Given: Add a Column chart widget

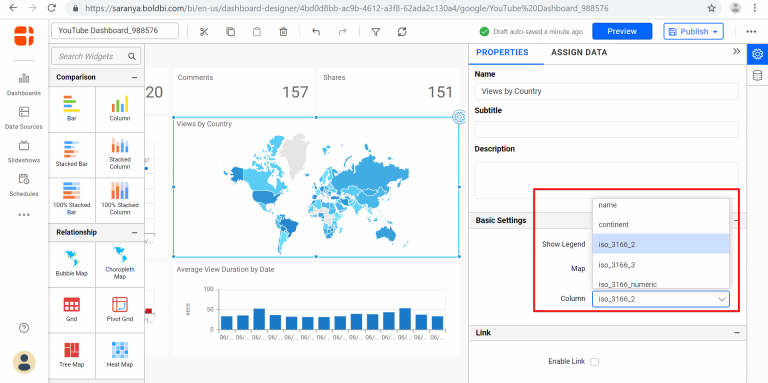Looking at the screenshot, I should point(120,109).
